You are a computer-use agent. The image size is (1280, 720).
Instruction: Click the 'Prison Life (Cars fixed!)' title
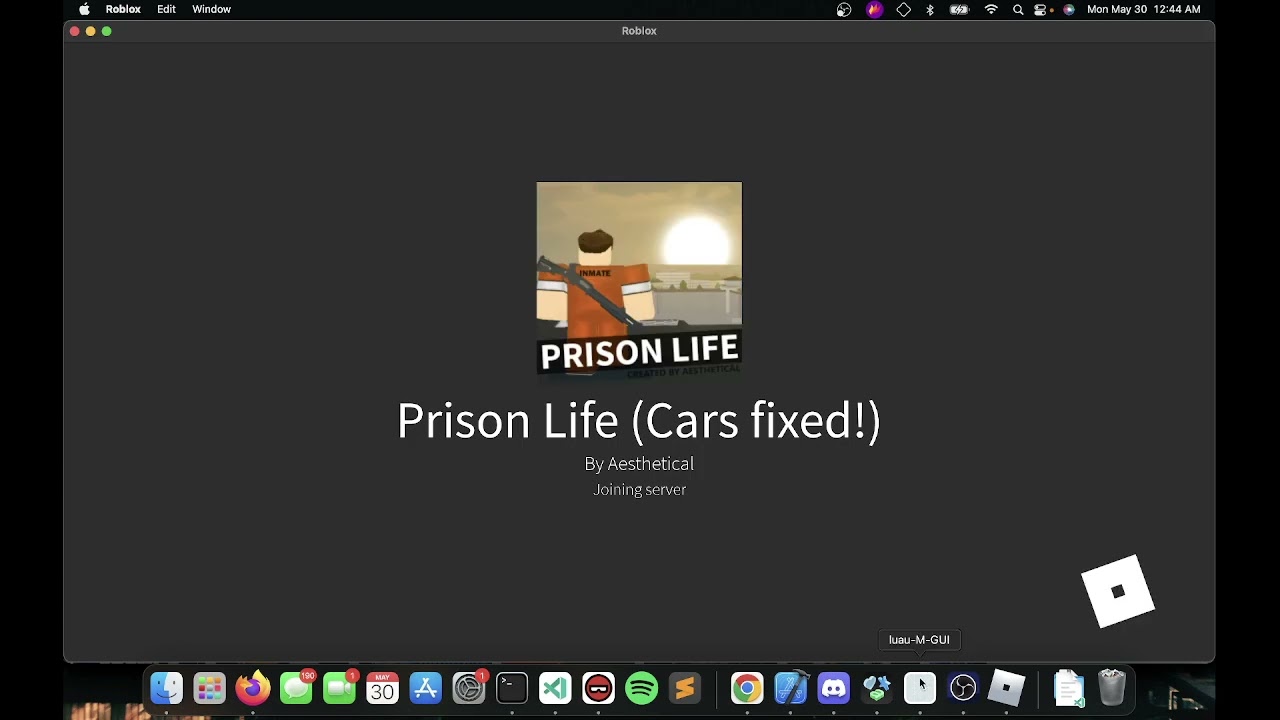(639, 421)
